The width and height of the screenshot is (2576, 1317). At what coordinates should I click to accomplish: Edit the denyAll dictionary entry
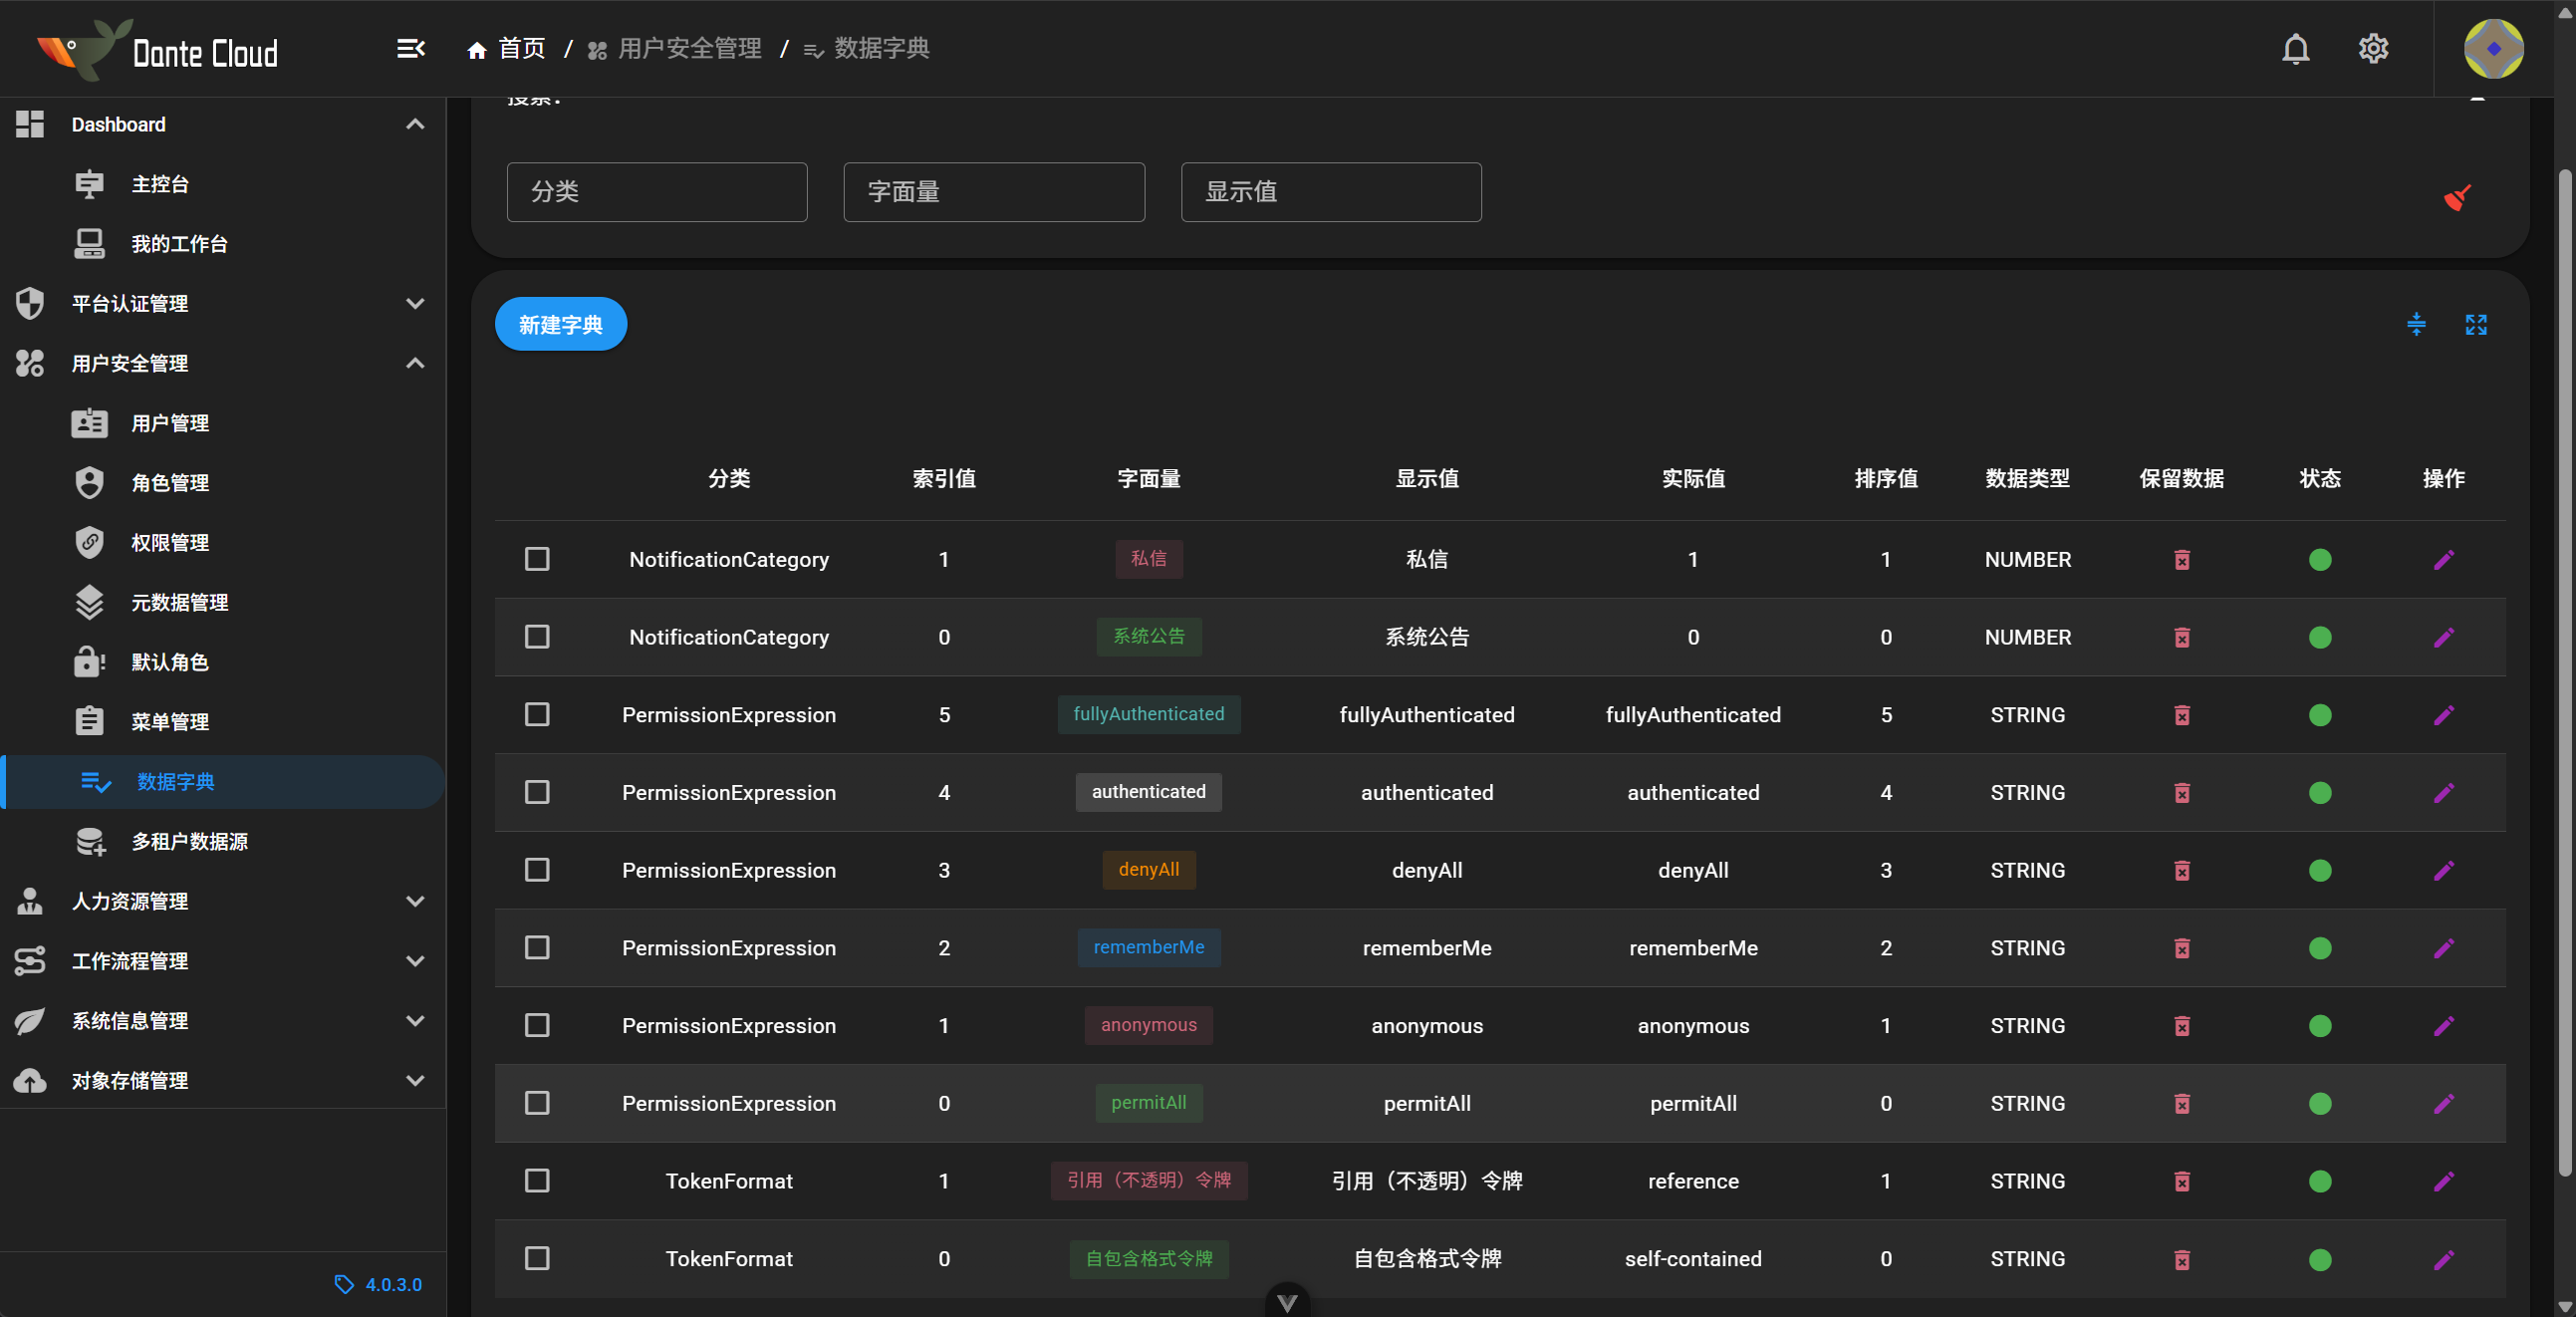[x=2444, y=870]
